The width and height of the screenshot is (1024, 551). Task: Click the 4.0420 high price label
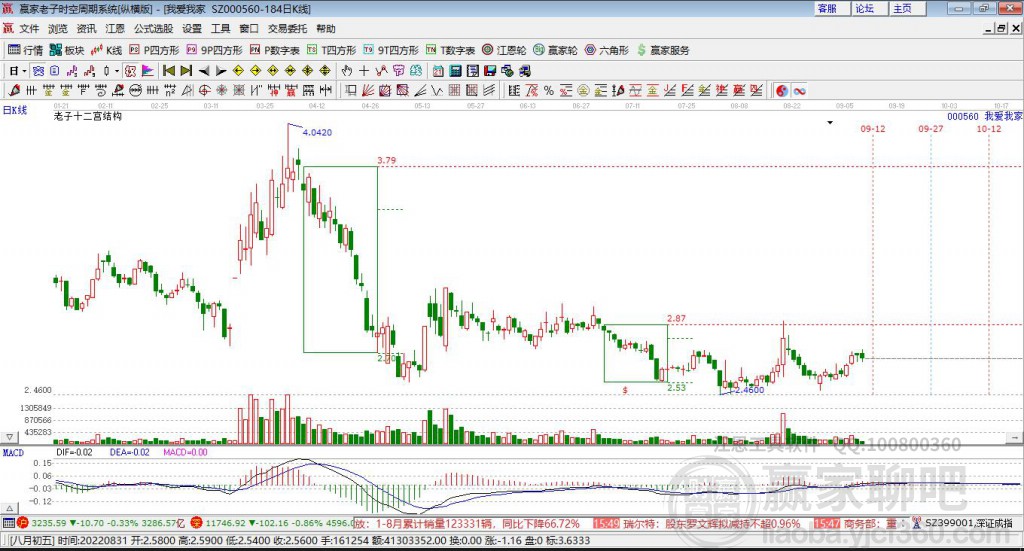point(317,133)
